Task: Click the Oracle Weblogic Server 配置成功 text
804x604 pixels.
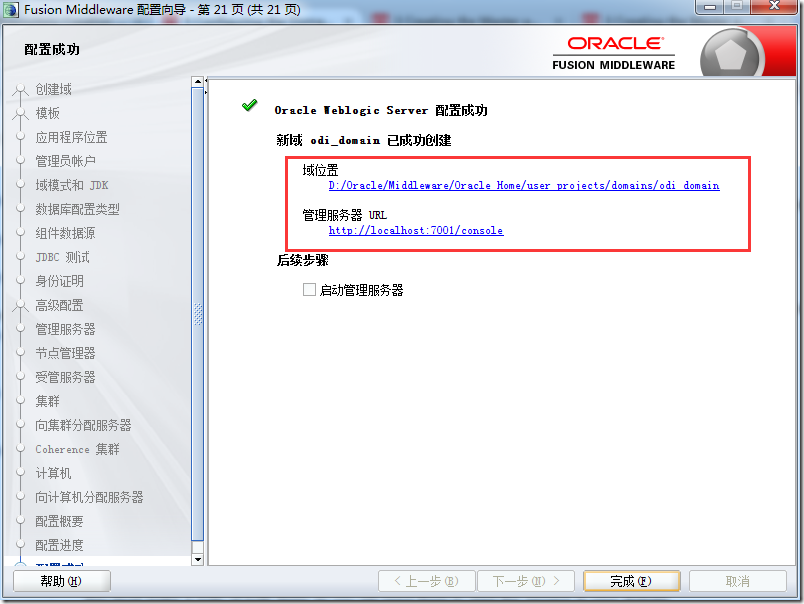Action: pos(381,110)
